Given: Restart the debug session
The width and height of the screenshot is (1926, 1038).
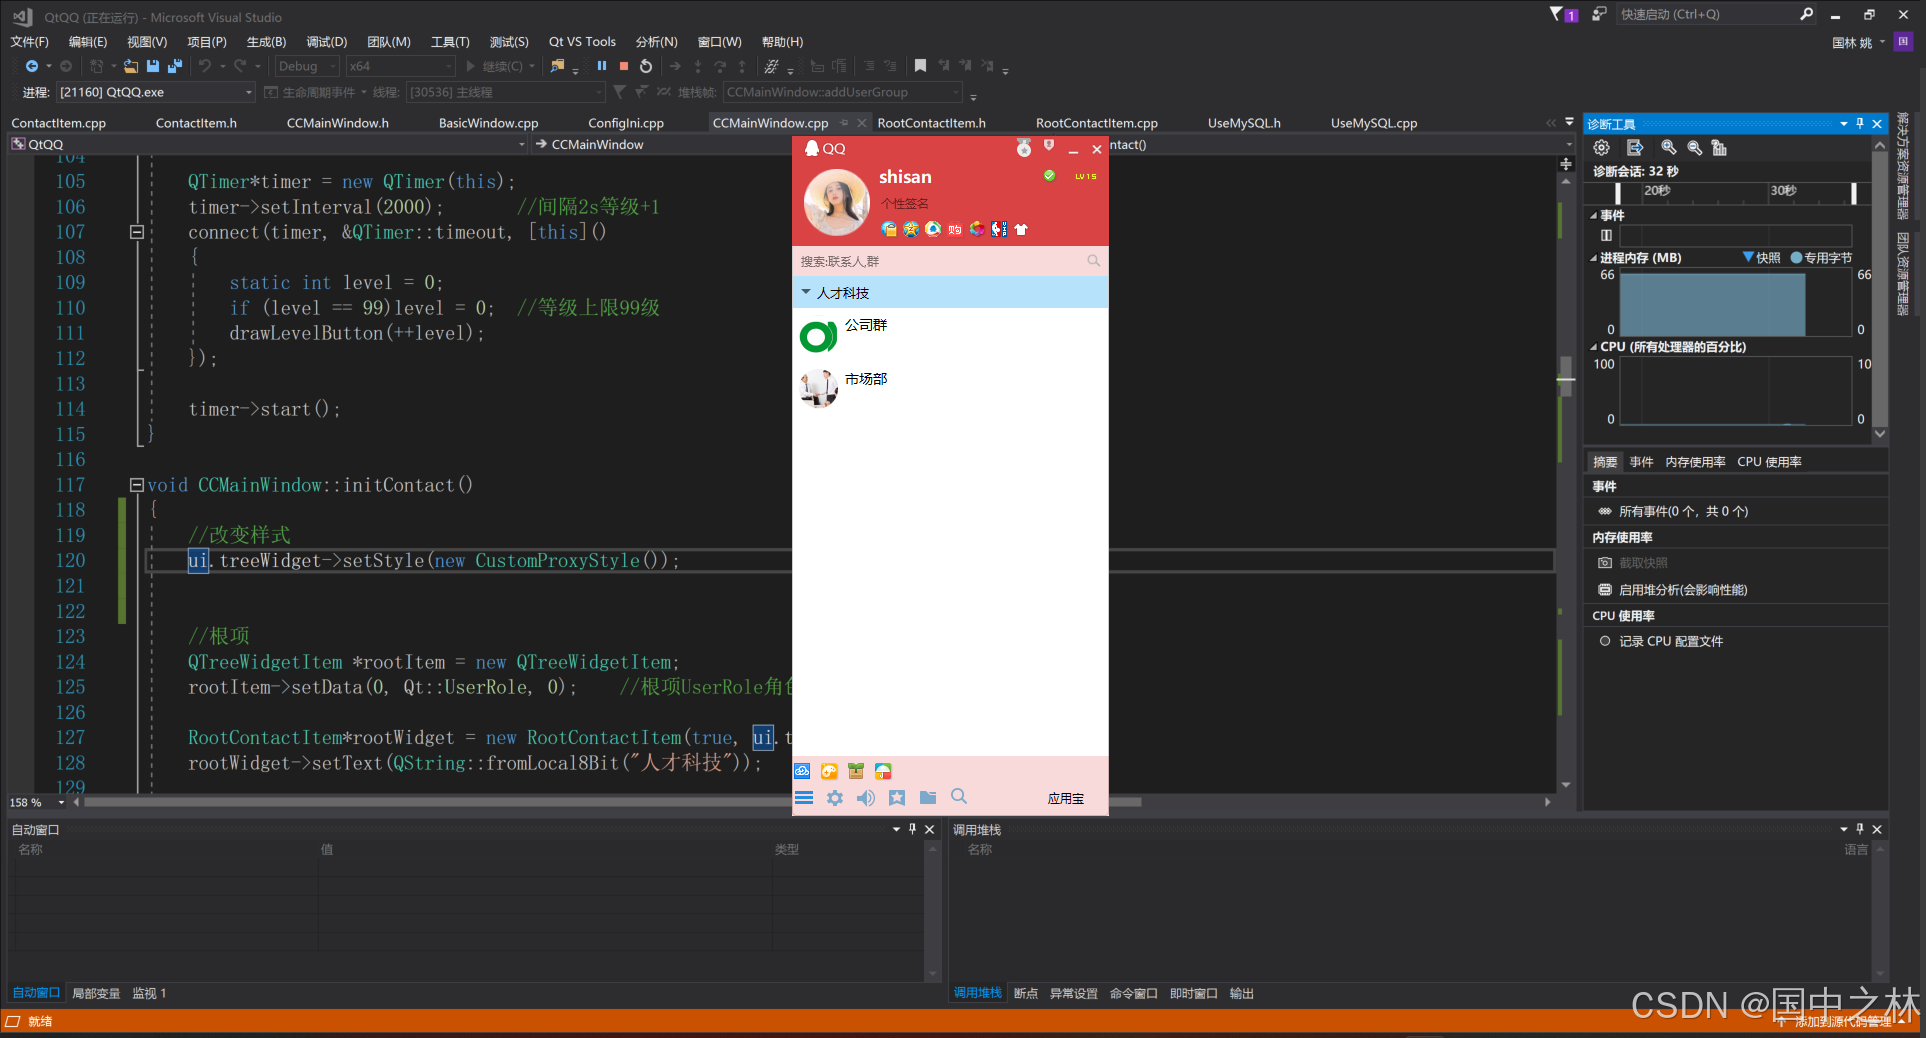Looking at the screenshot, I should 646,66.
